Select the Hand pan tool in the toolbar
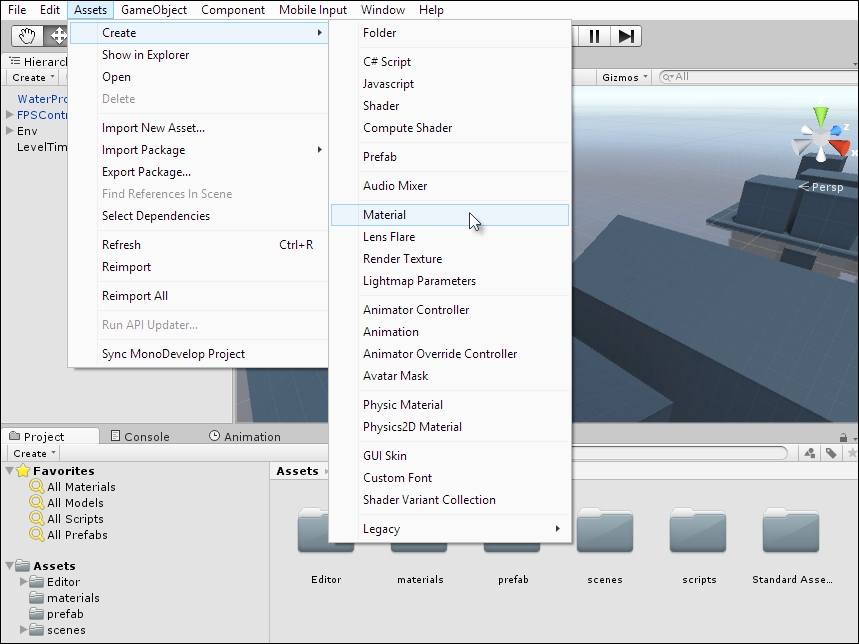The height and width of the screenshot is (644, 859). [25, 35]
